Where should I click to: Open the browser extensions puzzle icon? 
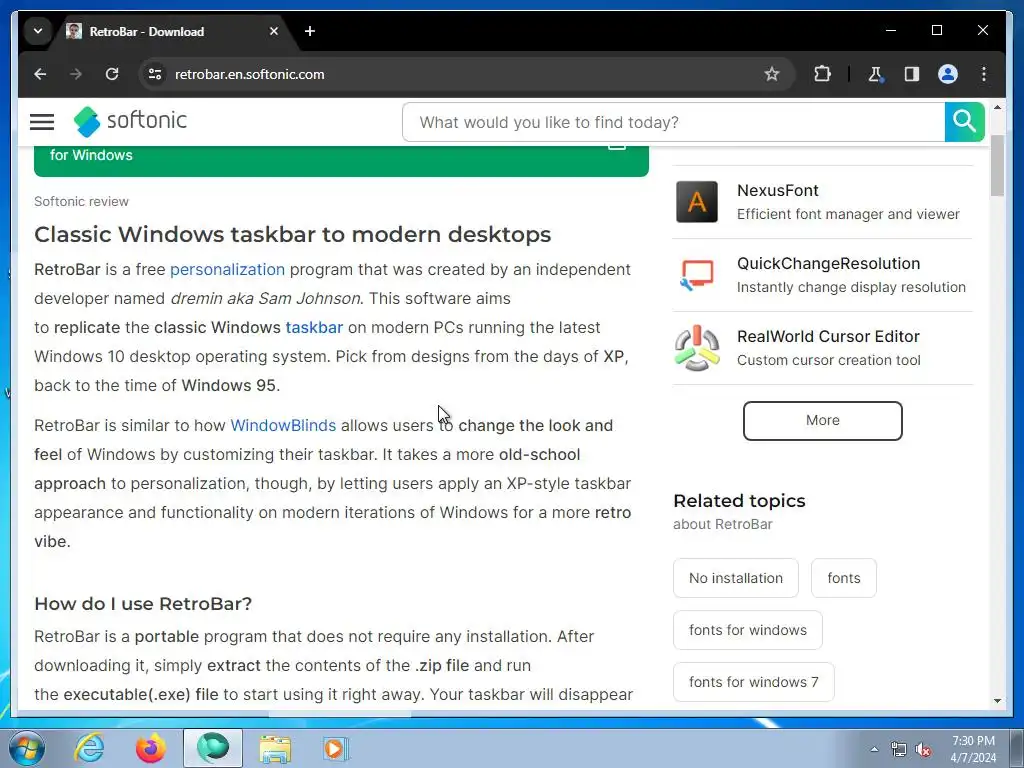point(822,74)
